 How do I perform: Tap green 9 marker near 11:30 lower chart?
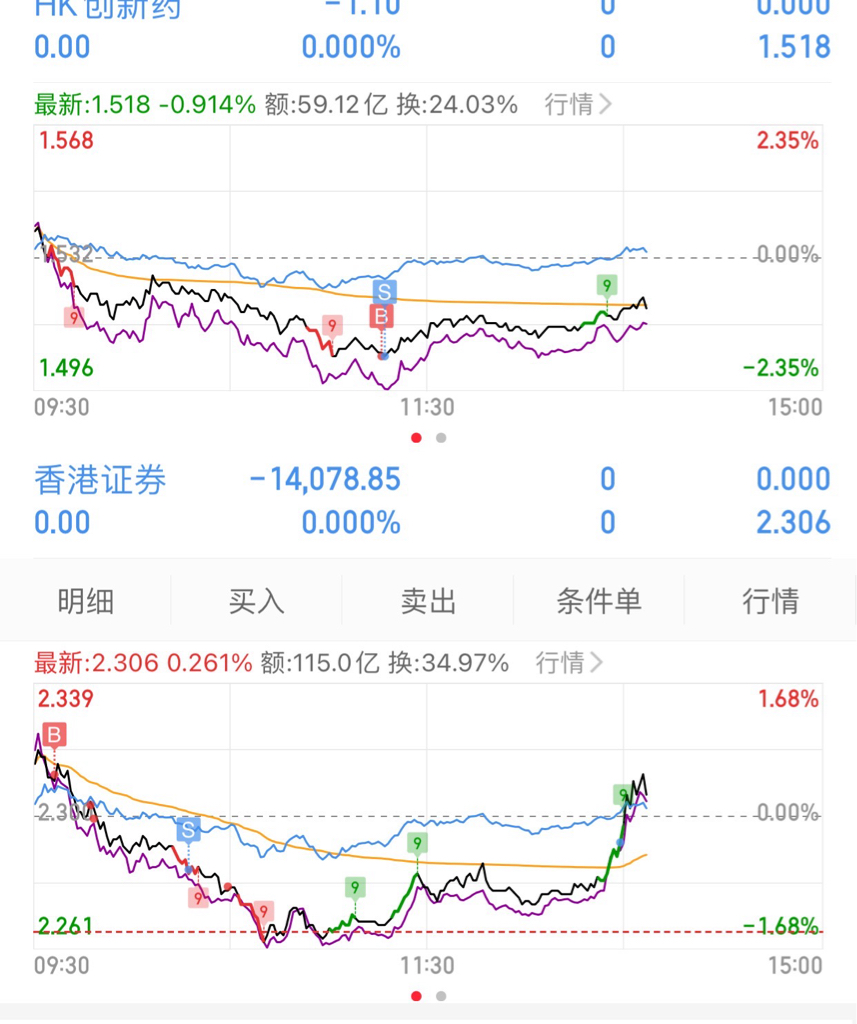coord(417,843)
